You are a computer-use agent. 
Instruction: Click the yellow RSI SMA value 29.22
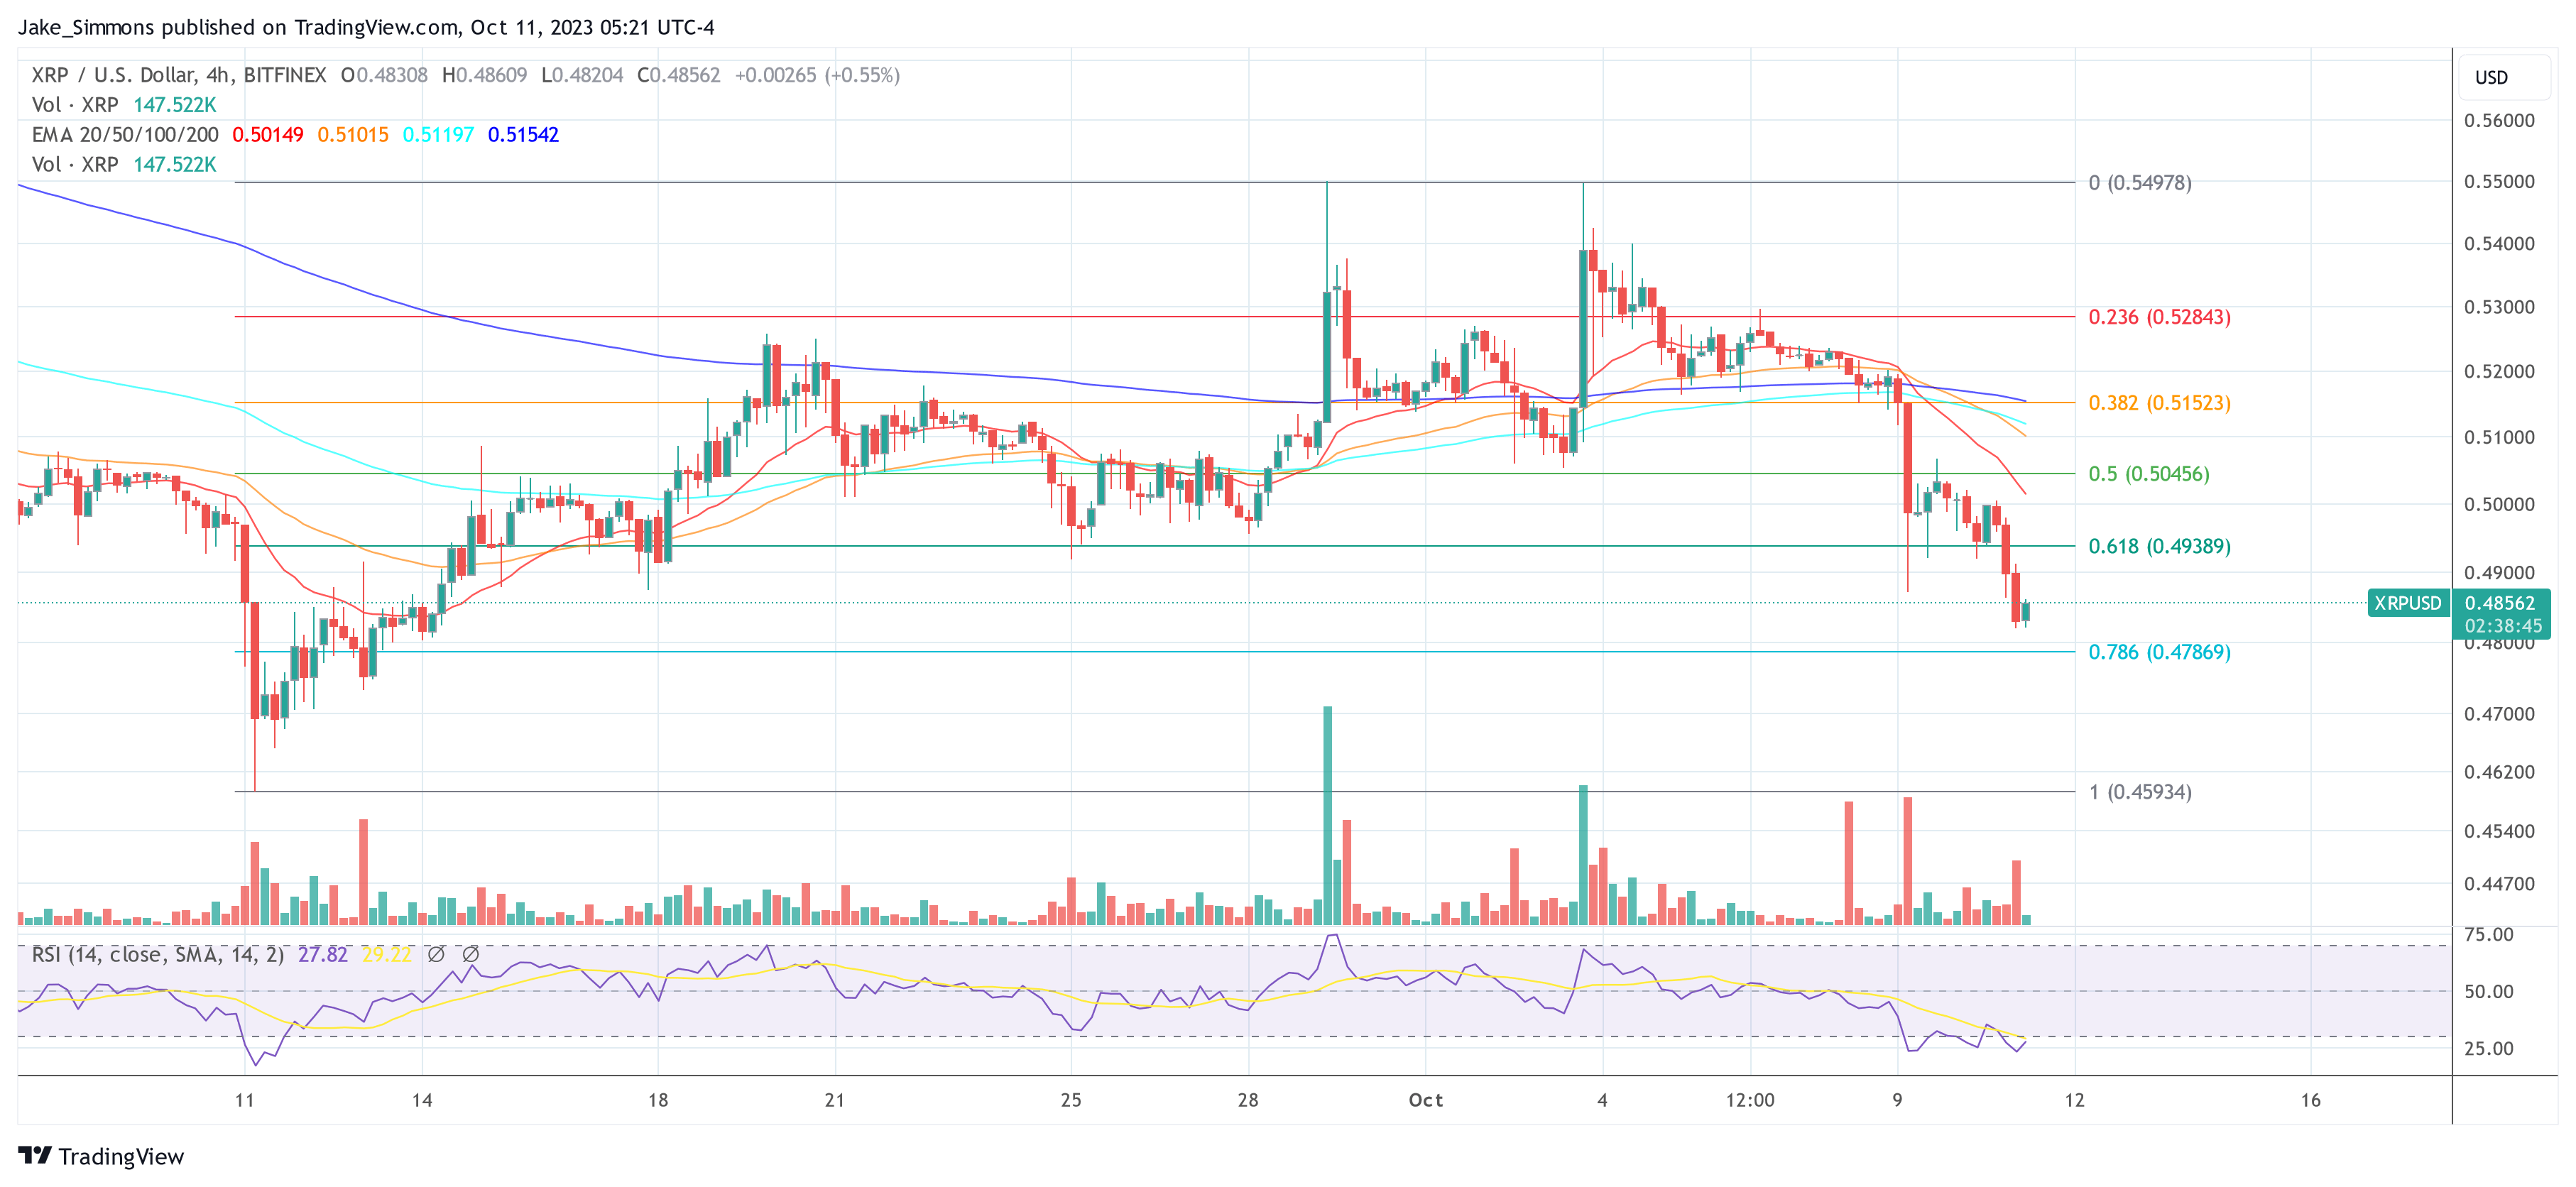[x=387, y=955]
